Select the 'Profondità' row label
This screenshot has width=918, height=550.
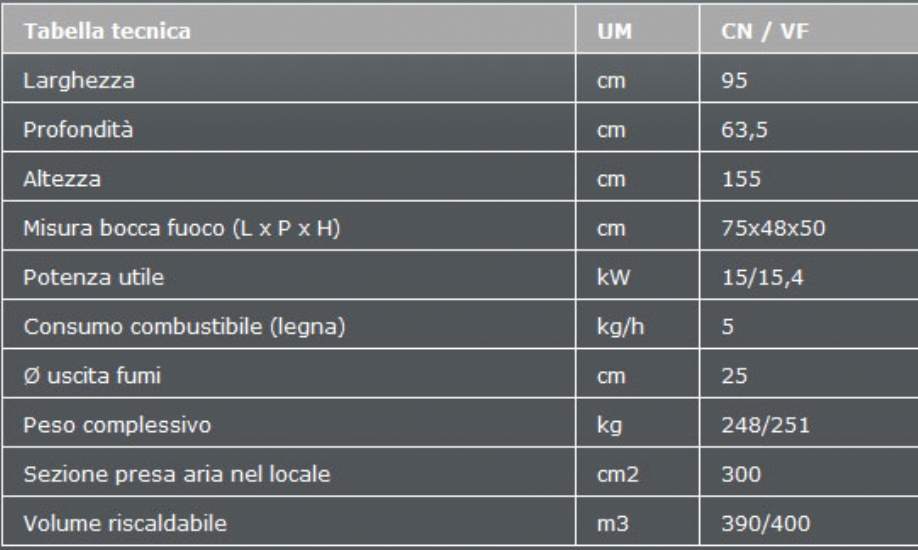(x=78, y=129)
